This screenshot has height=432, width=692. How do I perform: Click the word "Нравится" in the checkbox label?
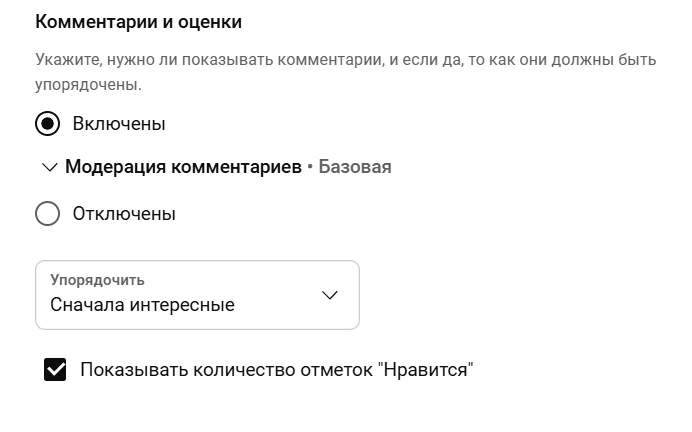click(426, 370)
